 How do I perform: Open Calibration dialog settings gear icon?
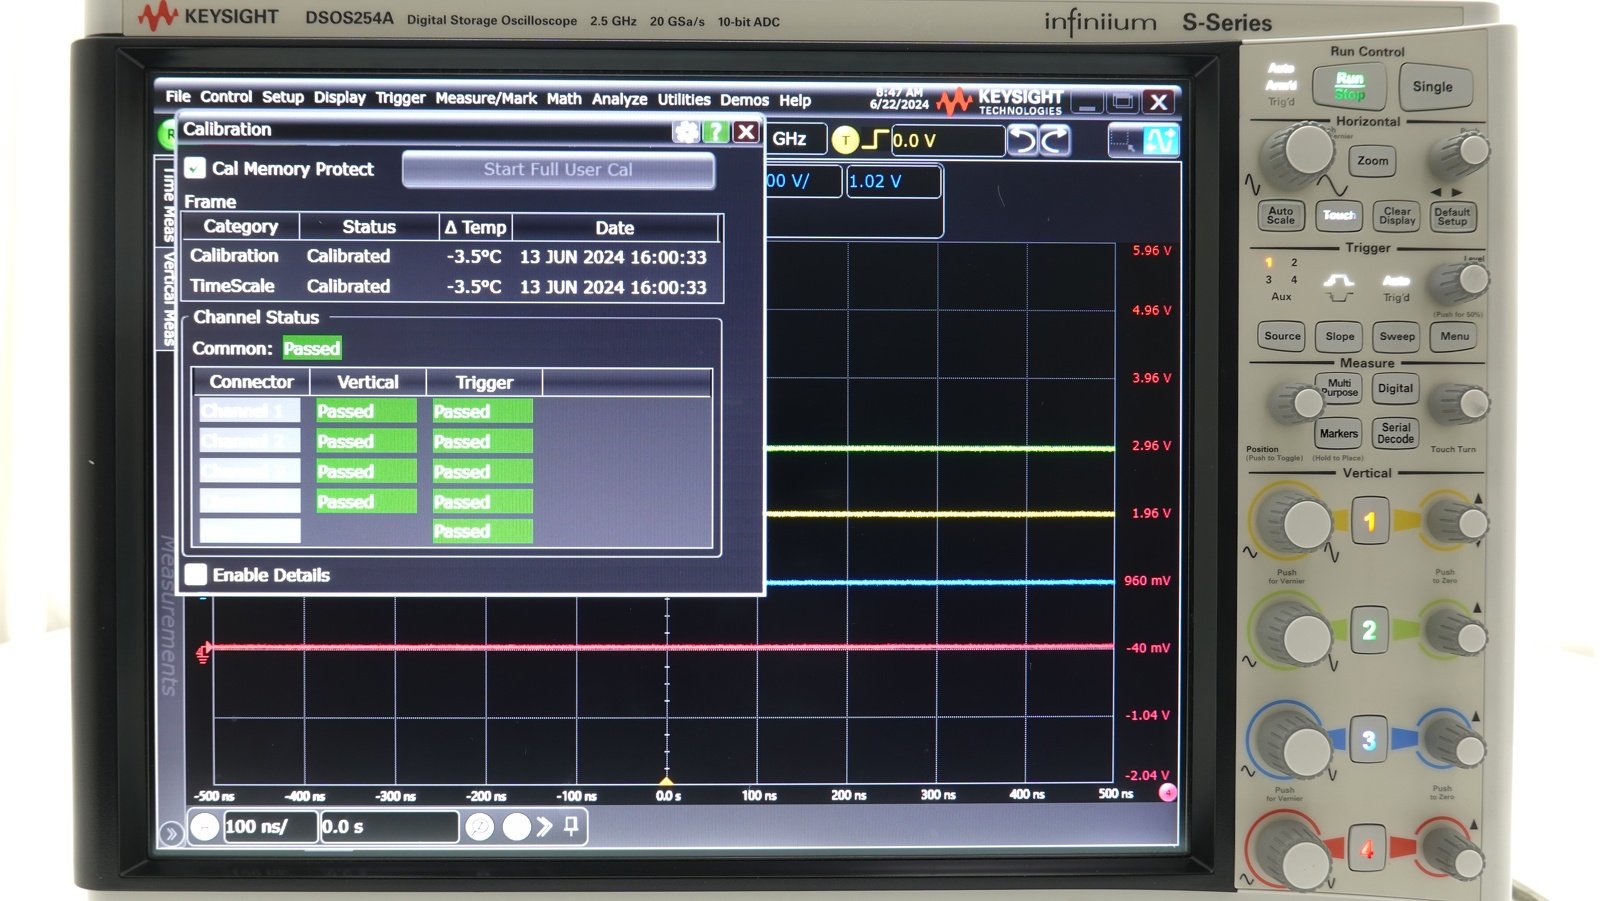pyautogui.click(x=686, y=132)
